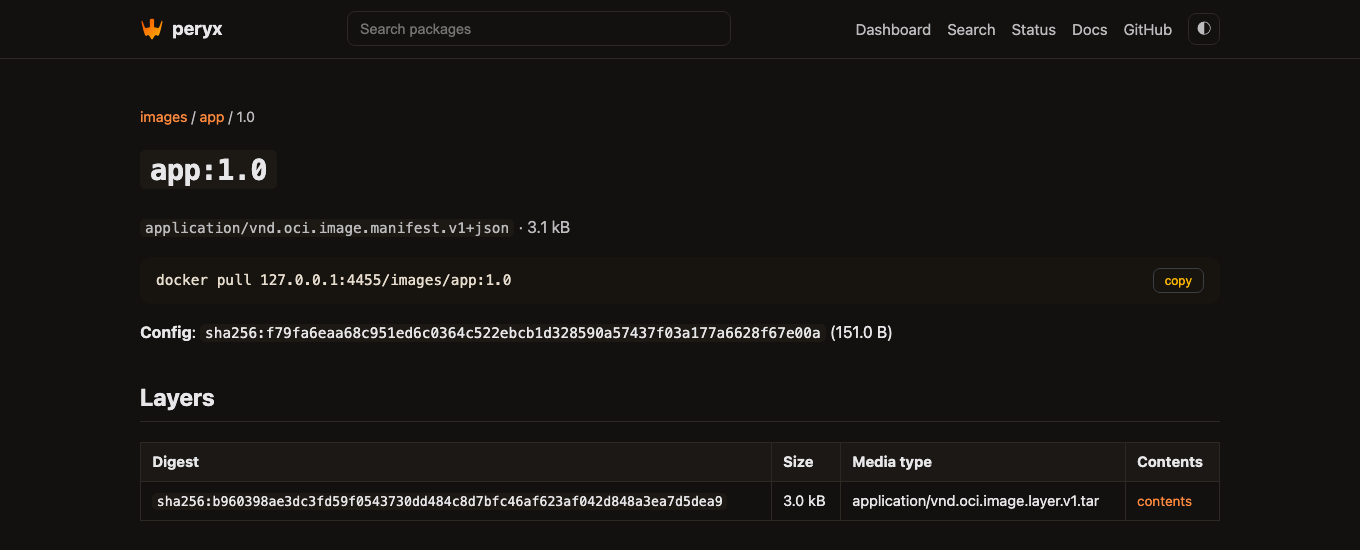This screenshot has width=1360, height=550.
Task: Click the app:1.0 page heading
Action: pos(208,170)
